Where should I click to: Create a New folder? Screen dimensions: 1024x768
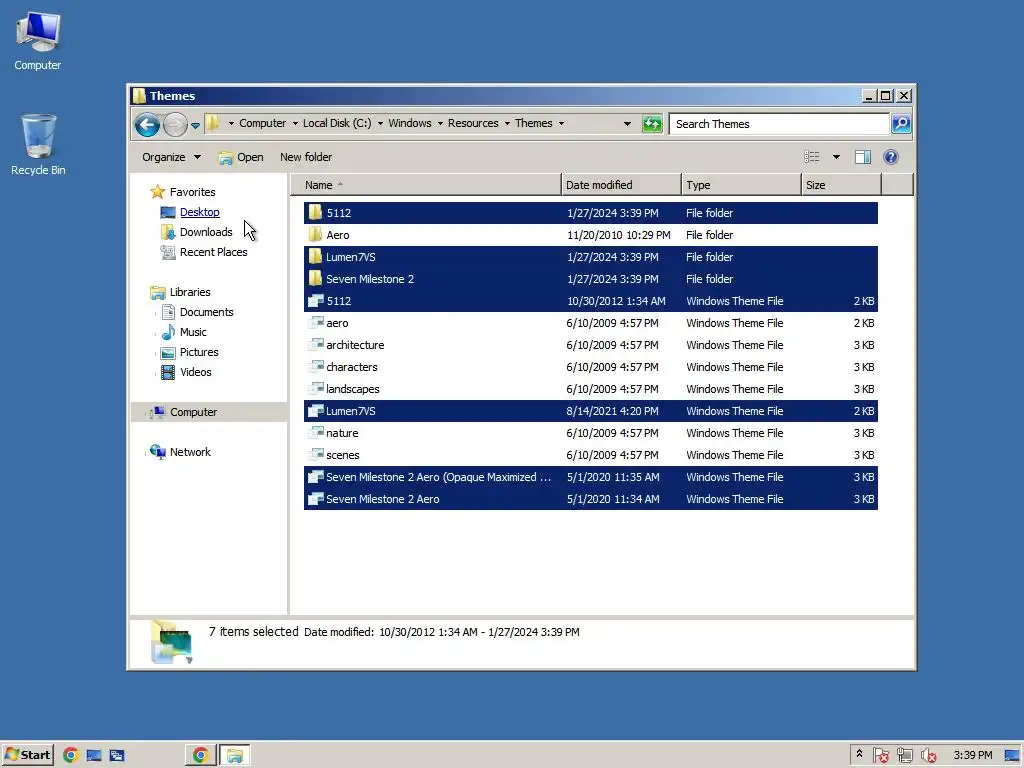[306, 157]
